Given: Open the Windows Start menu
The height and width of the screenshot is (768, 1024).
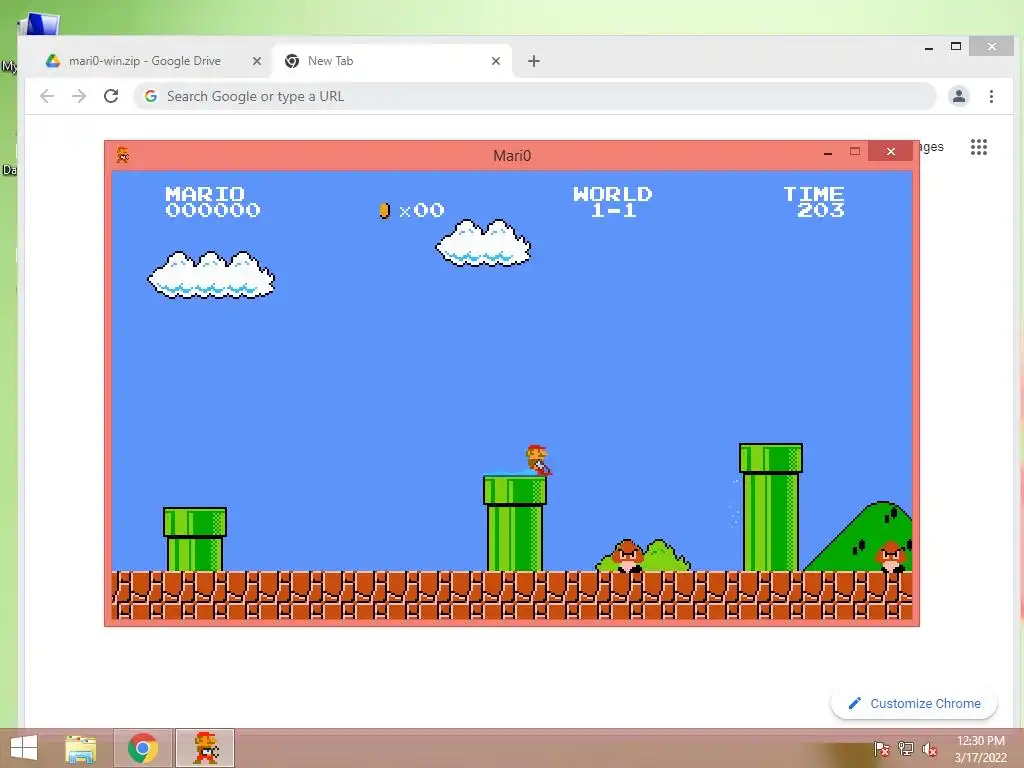Looking at the screenshot, I should [24, 748].
